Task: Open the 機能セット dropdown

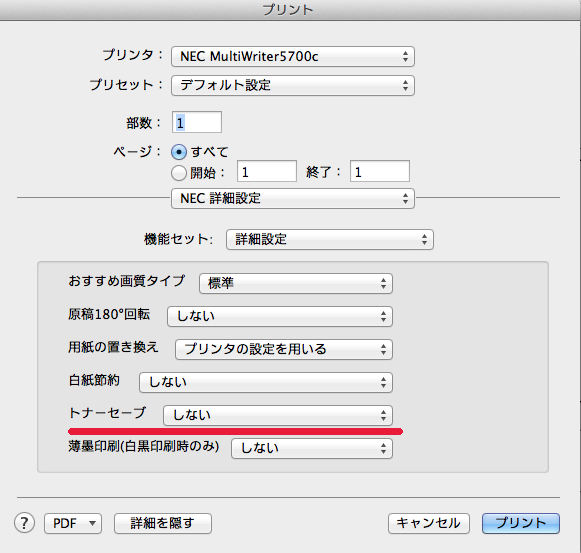Action: pos(330,239)
